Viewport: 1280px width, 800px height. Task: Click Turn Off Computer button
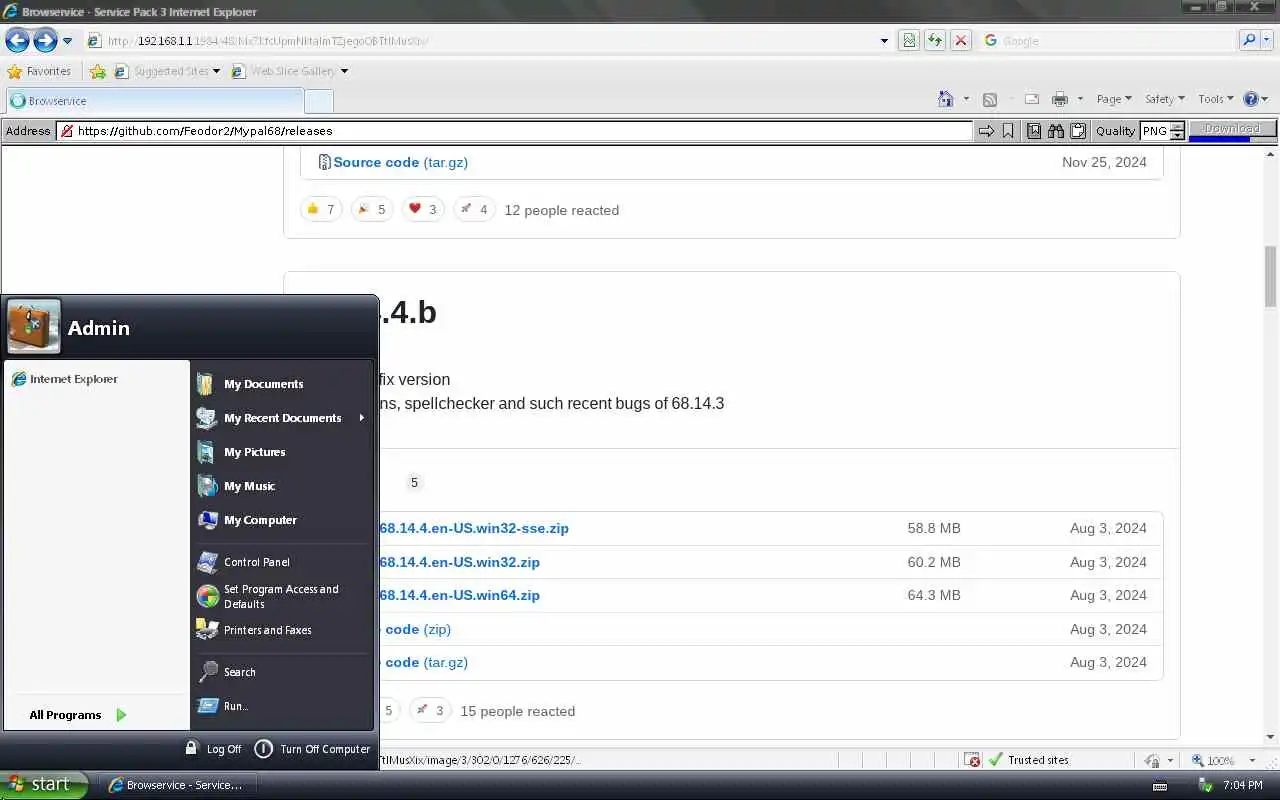tap(312, 749)
